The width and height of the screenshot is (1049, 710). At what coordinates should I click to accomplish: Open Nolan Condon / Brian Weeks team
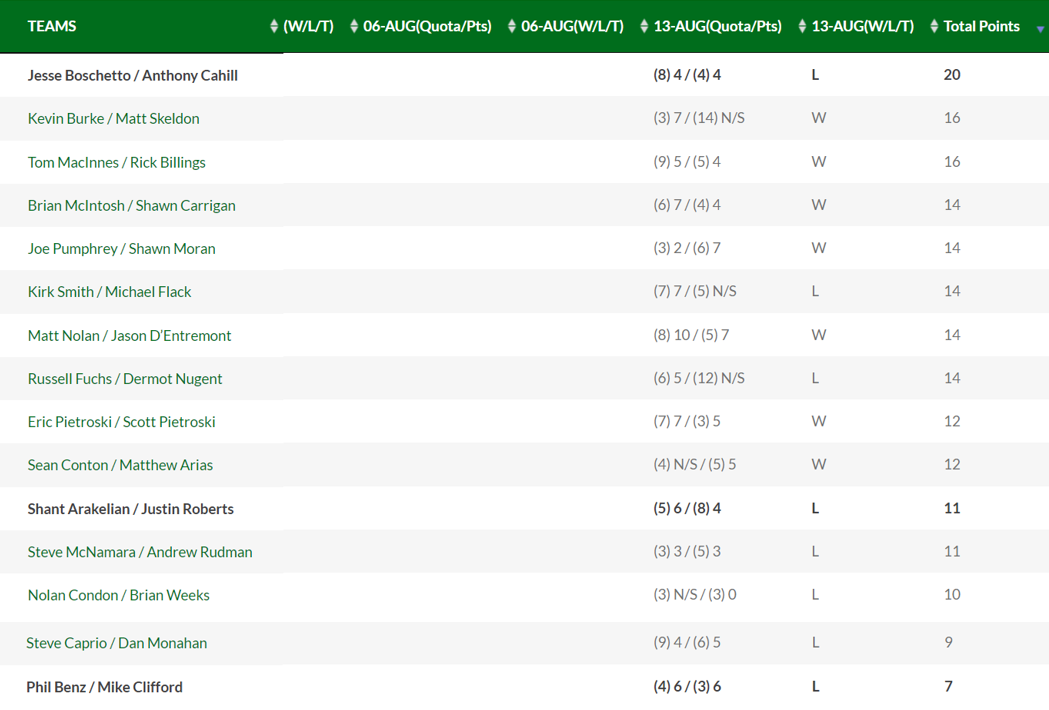(x=118, y=594)
